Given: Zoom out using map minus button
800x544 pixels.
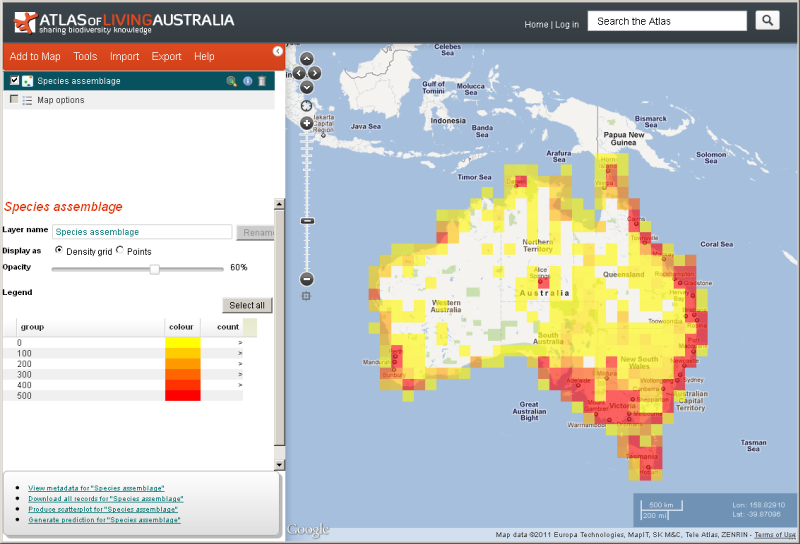Looking at the screenshot, I should pyautogui.click(x=307, y=279).
